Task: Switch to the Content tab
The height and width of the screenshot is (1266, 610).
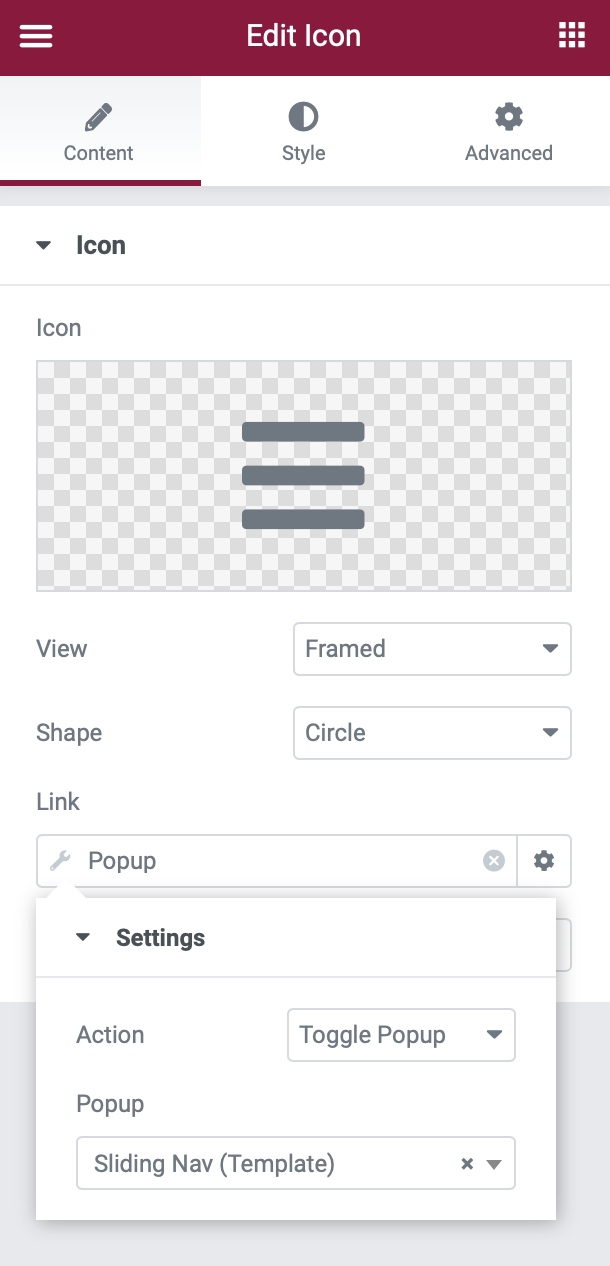Action: [x=99, y=132]
